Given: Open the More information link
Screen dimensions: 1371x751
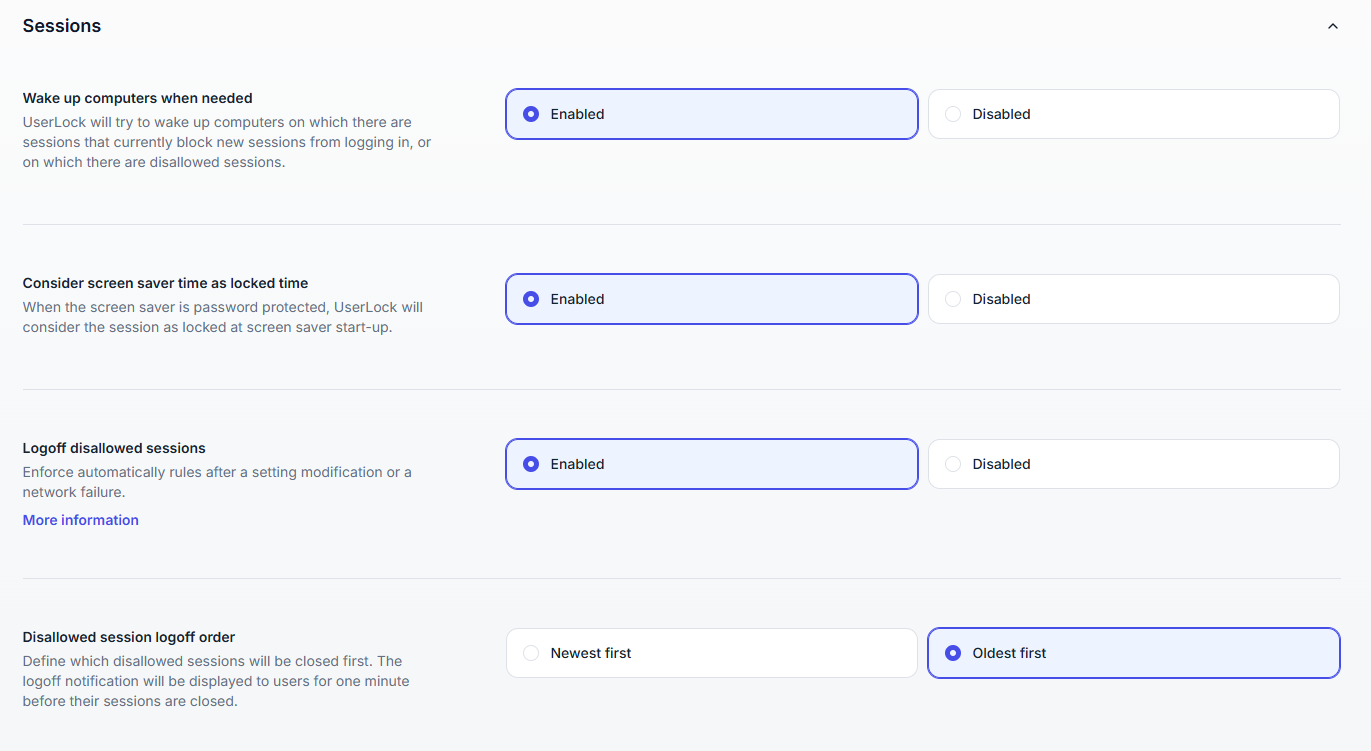Looking at the screenshot, I should tap(81, 520).
